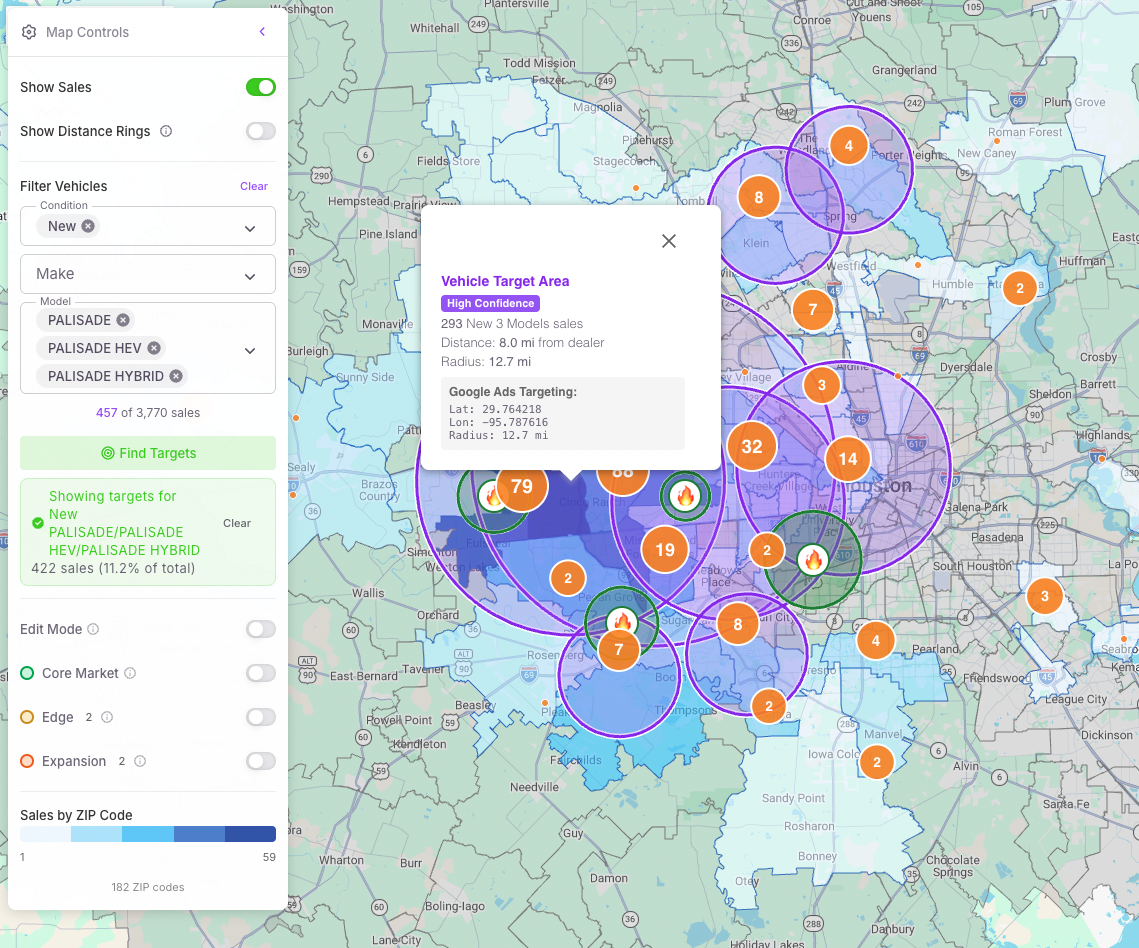Enable the Show Distance Rings toggle
Image resolution: width=1139 pixels, height=948 pixels.
260,131
